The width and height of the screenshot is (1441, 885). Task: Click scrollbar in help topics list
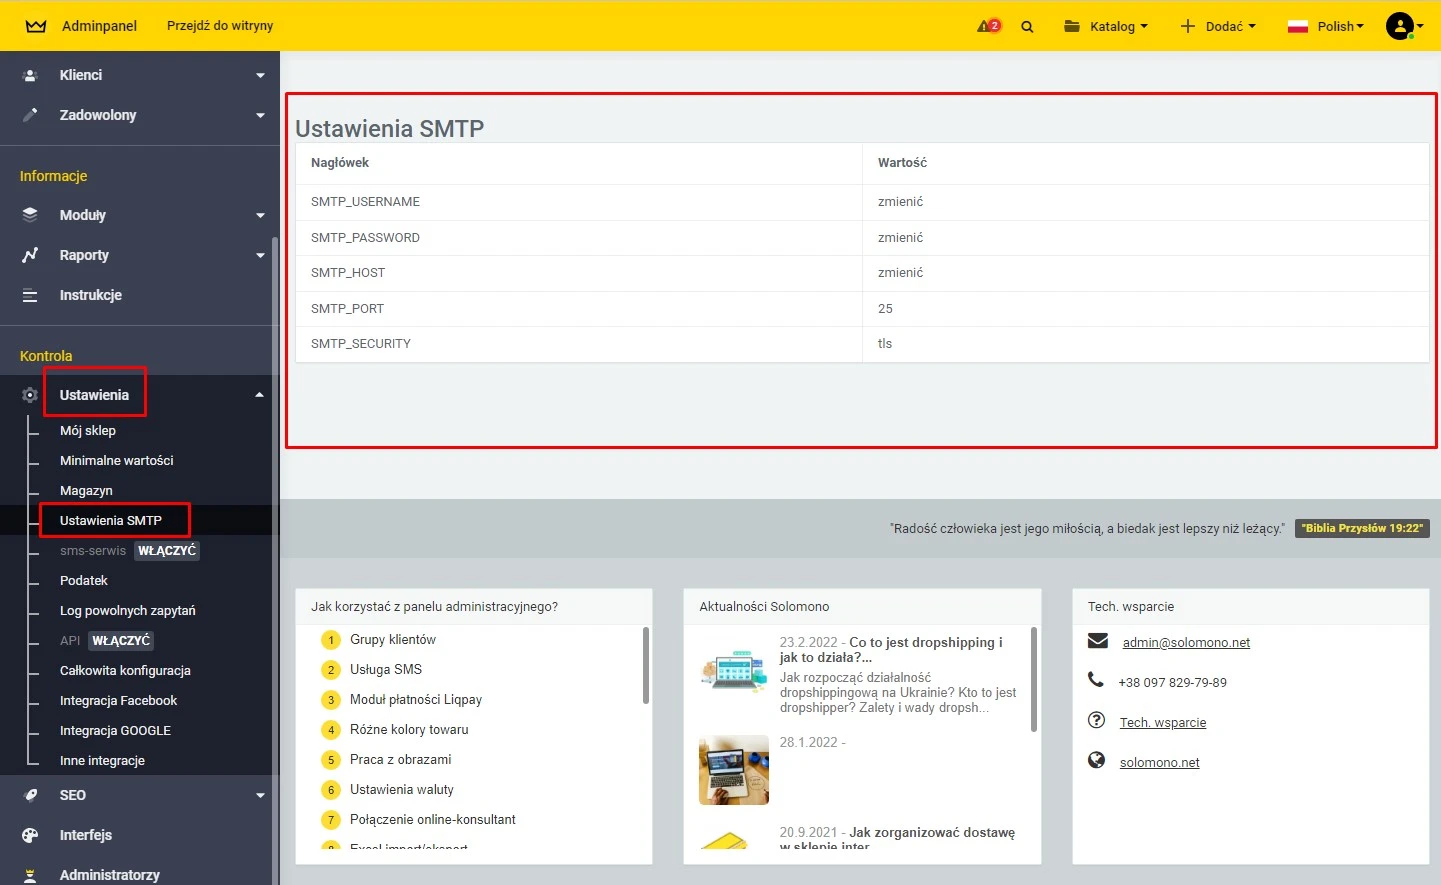(646, 666)
